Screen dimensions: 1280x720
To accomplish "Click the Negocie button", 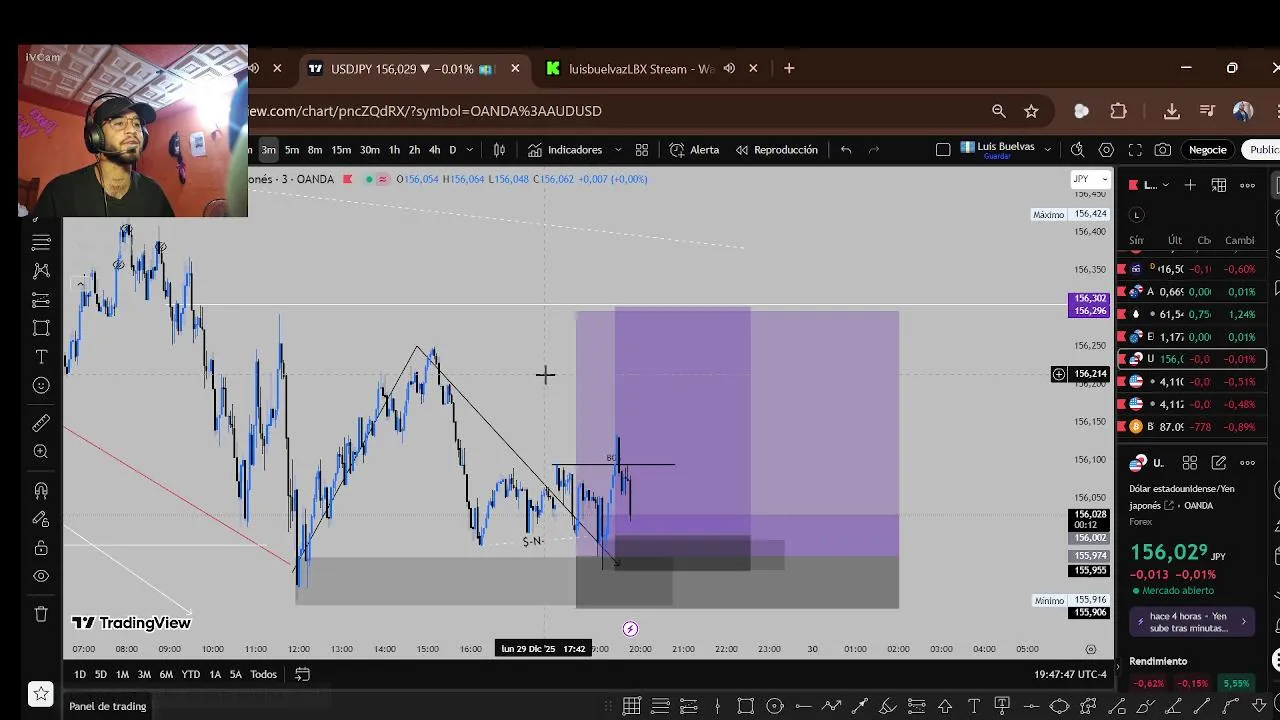I will 1207,150.
